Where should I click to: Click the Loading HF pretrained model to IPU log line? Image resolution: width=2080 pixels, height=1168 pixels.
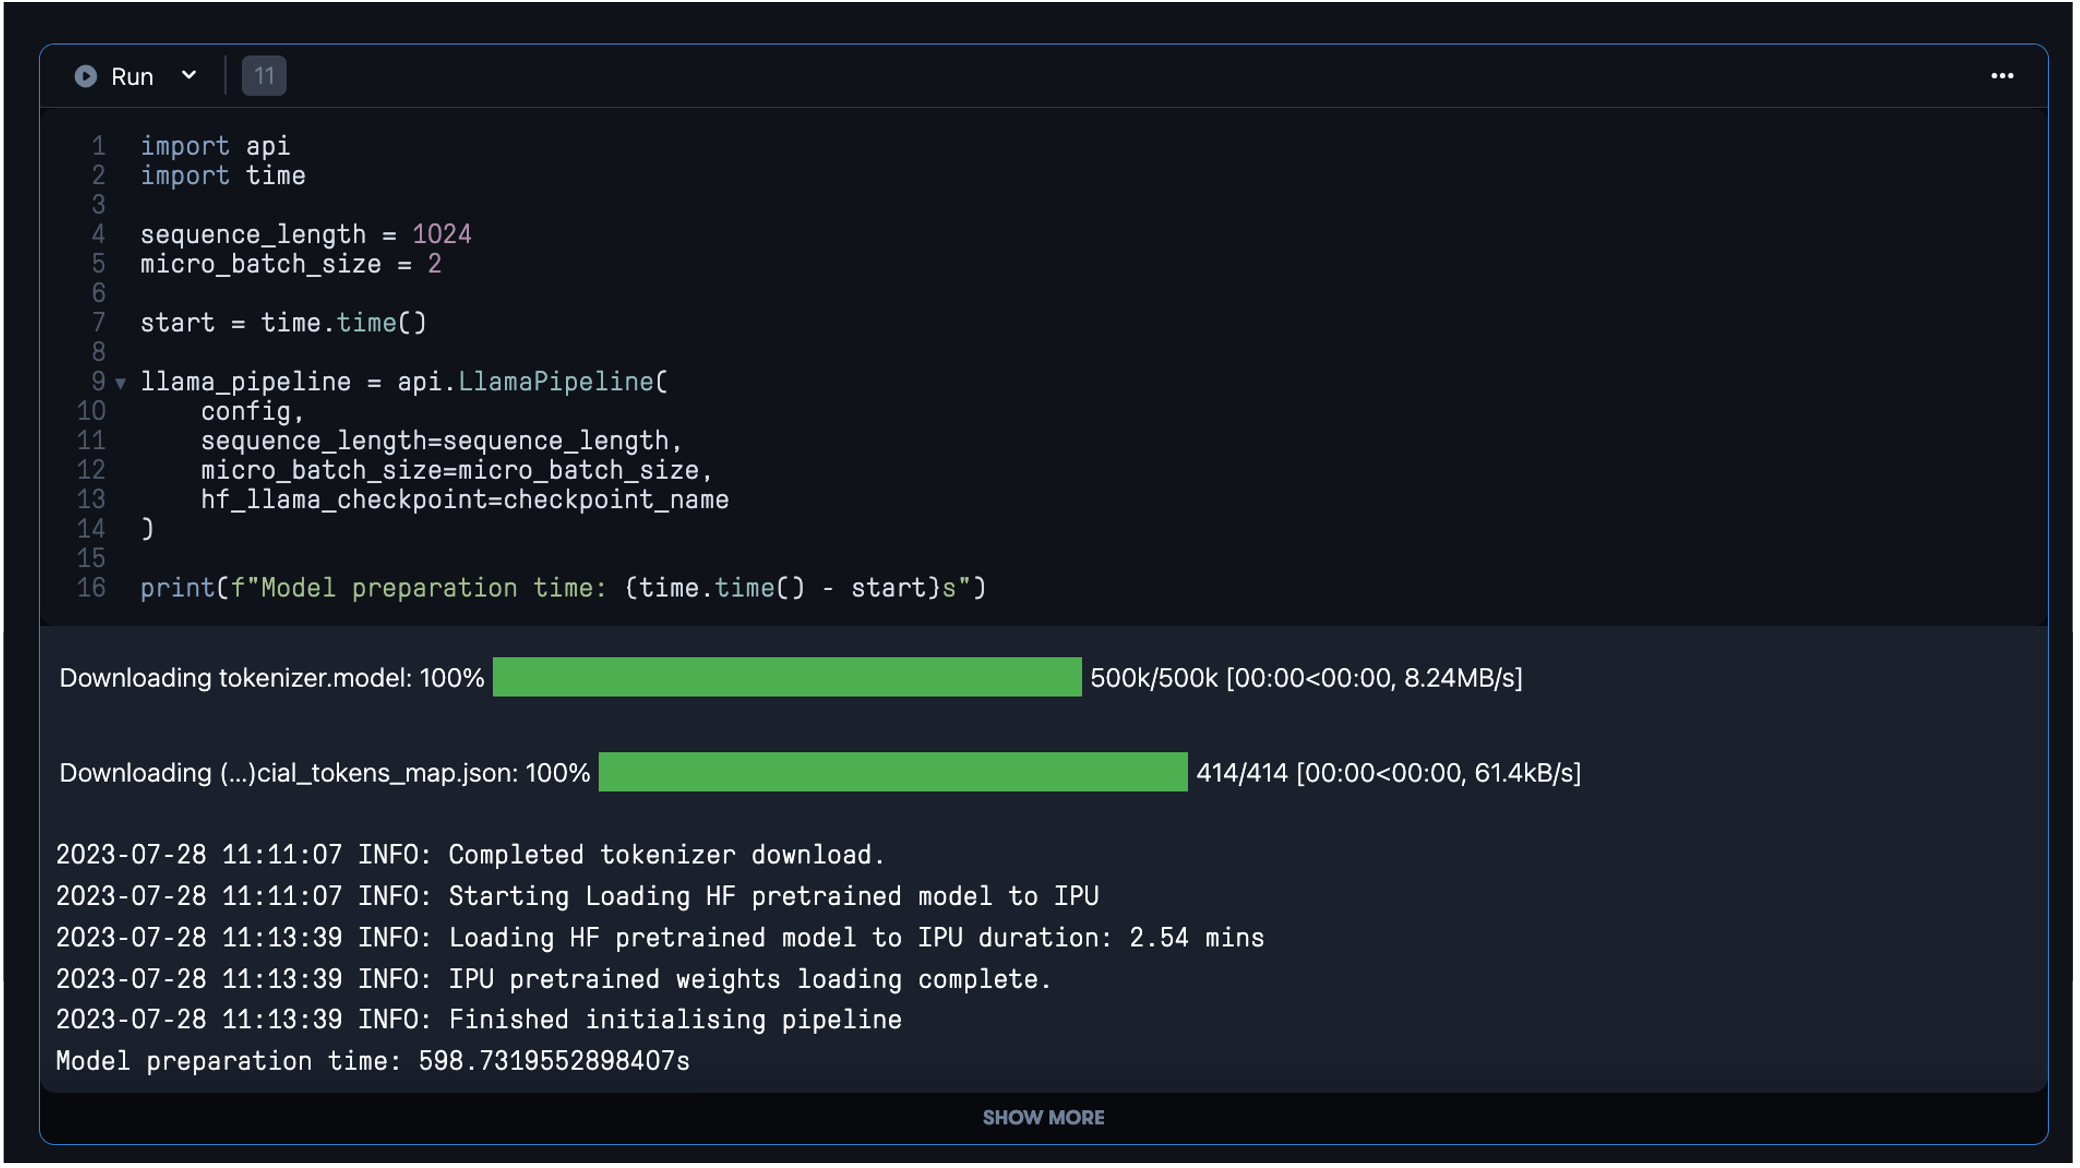pos(577,896)
